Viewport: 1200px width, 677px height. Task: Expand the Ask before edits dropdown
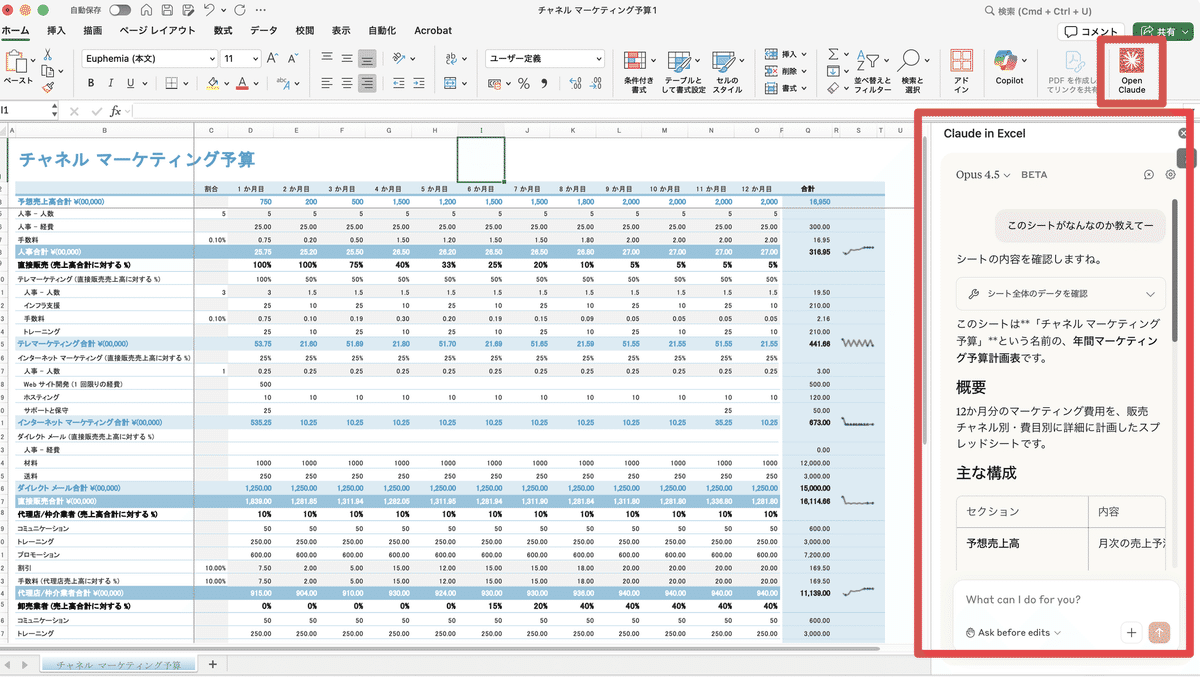tap(1013, 632)
